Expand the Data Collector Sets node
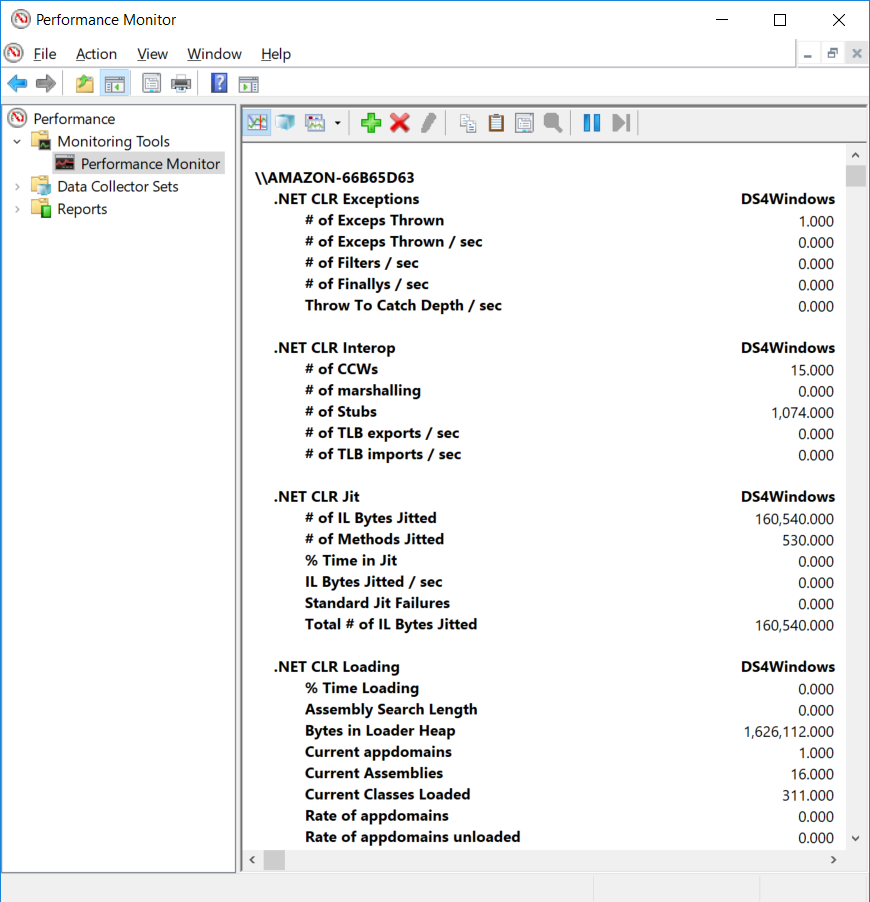The width and height of the screenshot is (870, 902). [x=18, y=186]
